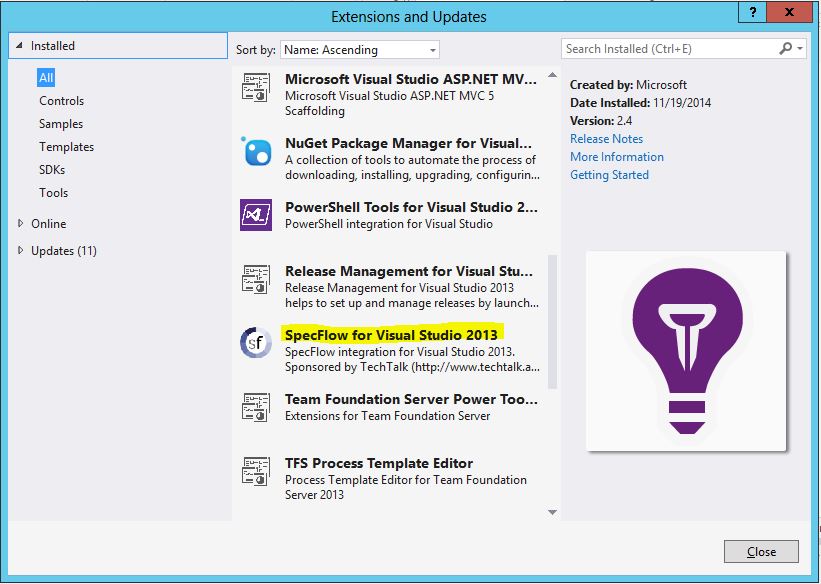Click the 'Date Installed: 11/19/2014' text
Viewport: 821px width, 584px height.
click(640, 103)
